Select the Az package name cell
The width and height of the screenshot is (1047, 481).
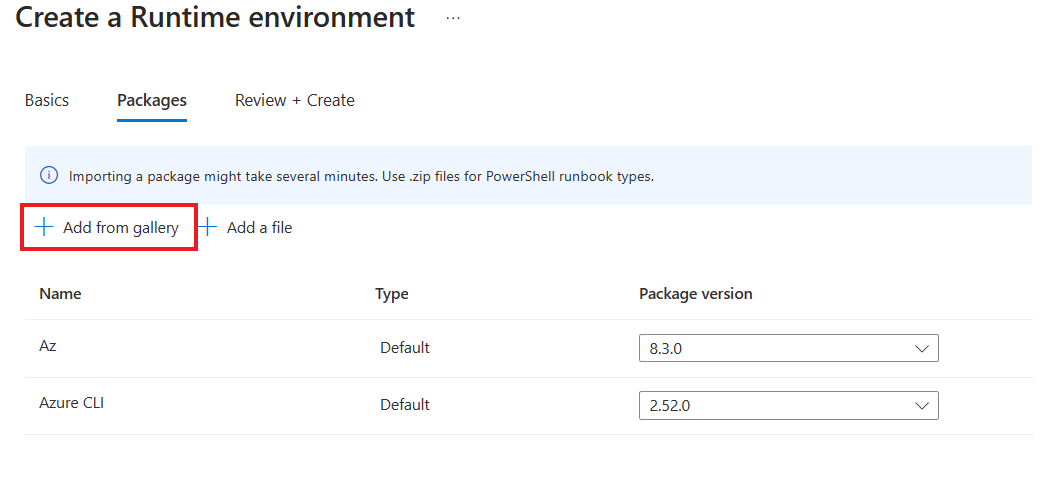point(48,347)
